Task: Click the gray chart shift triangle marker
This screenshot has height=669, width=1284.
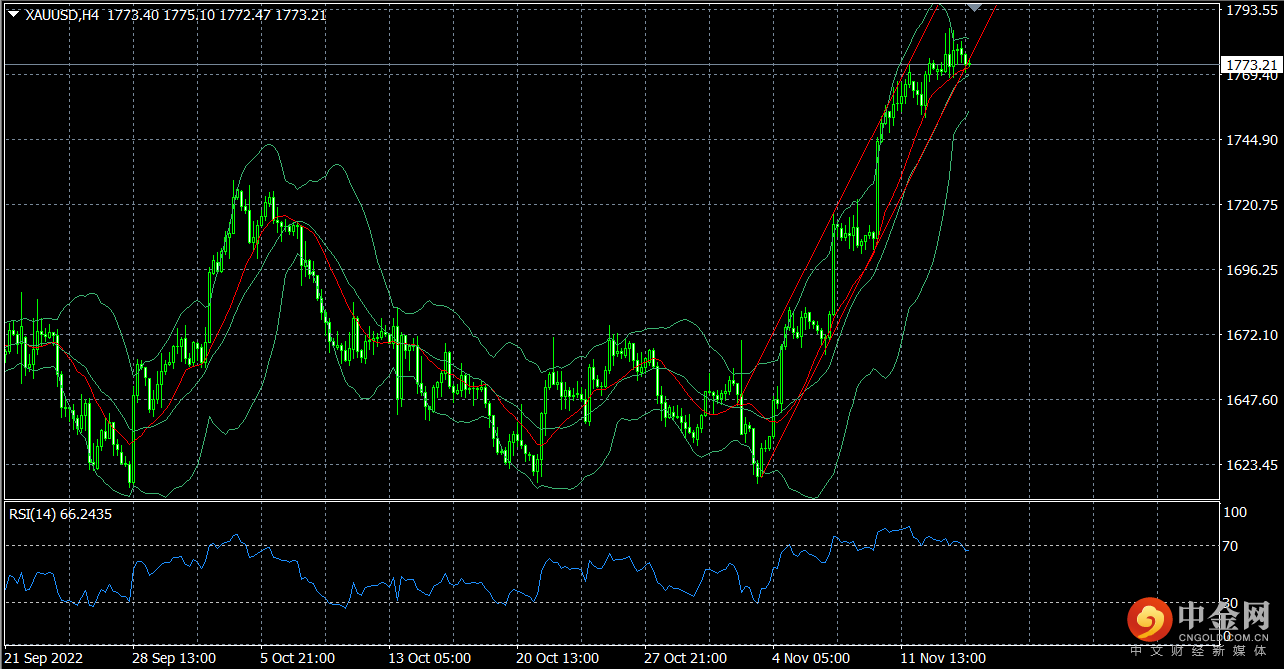Action: coord(975,8)
